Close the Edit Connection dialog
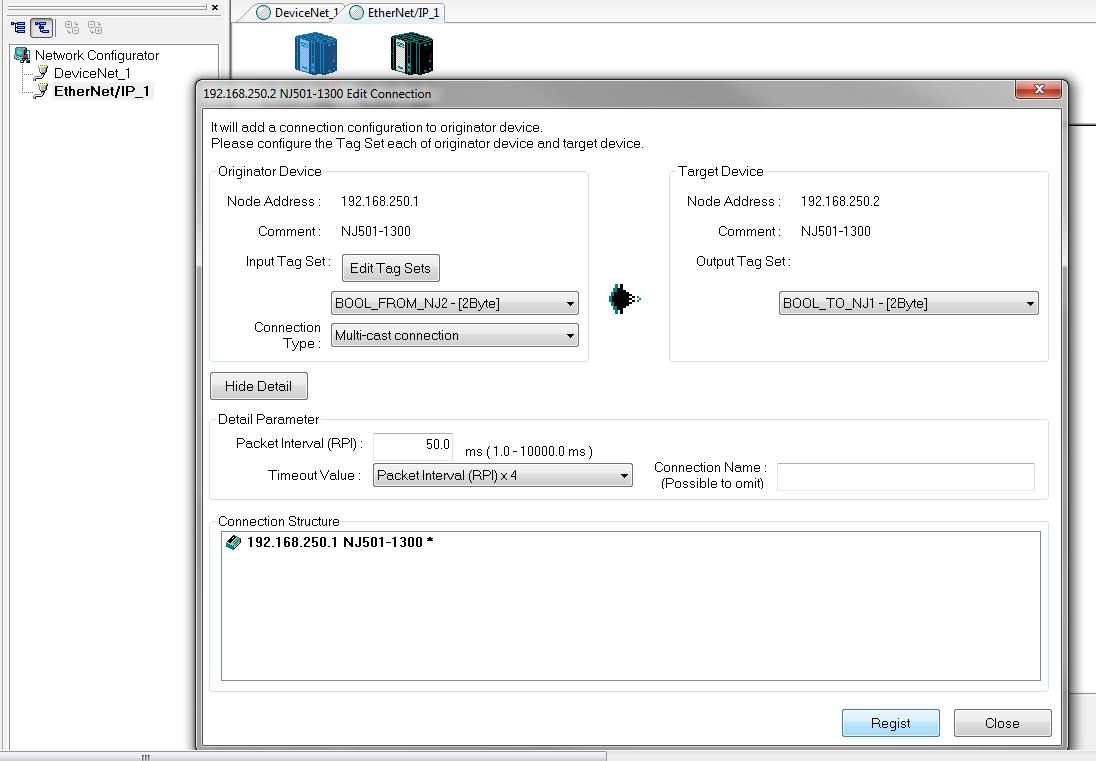1096x761 pixels. coord(1039,89)
